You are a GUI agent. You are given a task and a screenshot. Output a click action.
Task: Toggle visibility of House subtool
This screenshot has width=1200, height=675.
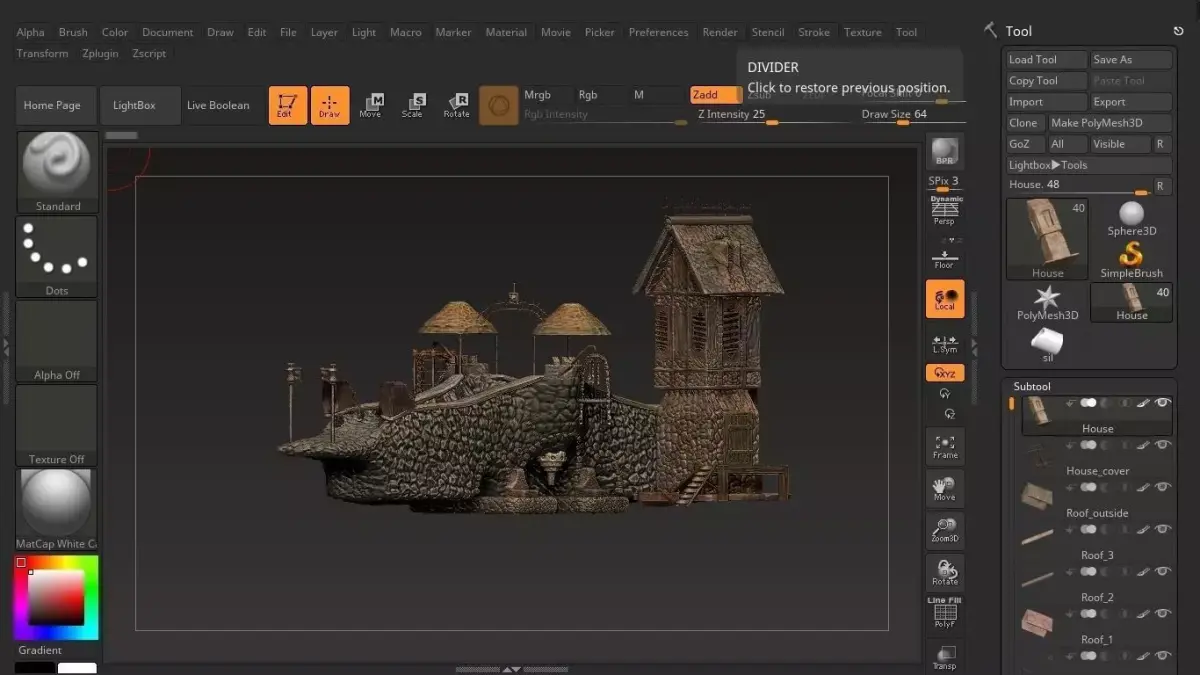tap(1163, 403)
